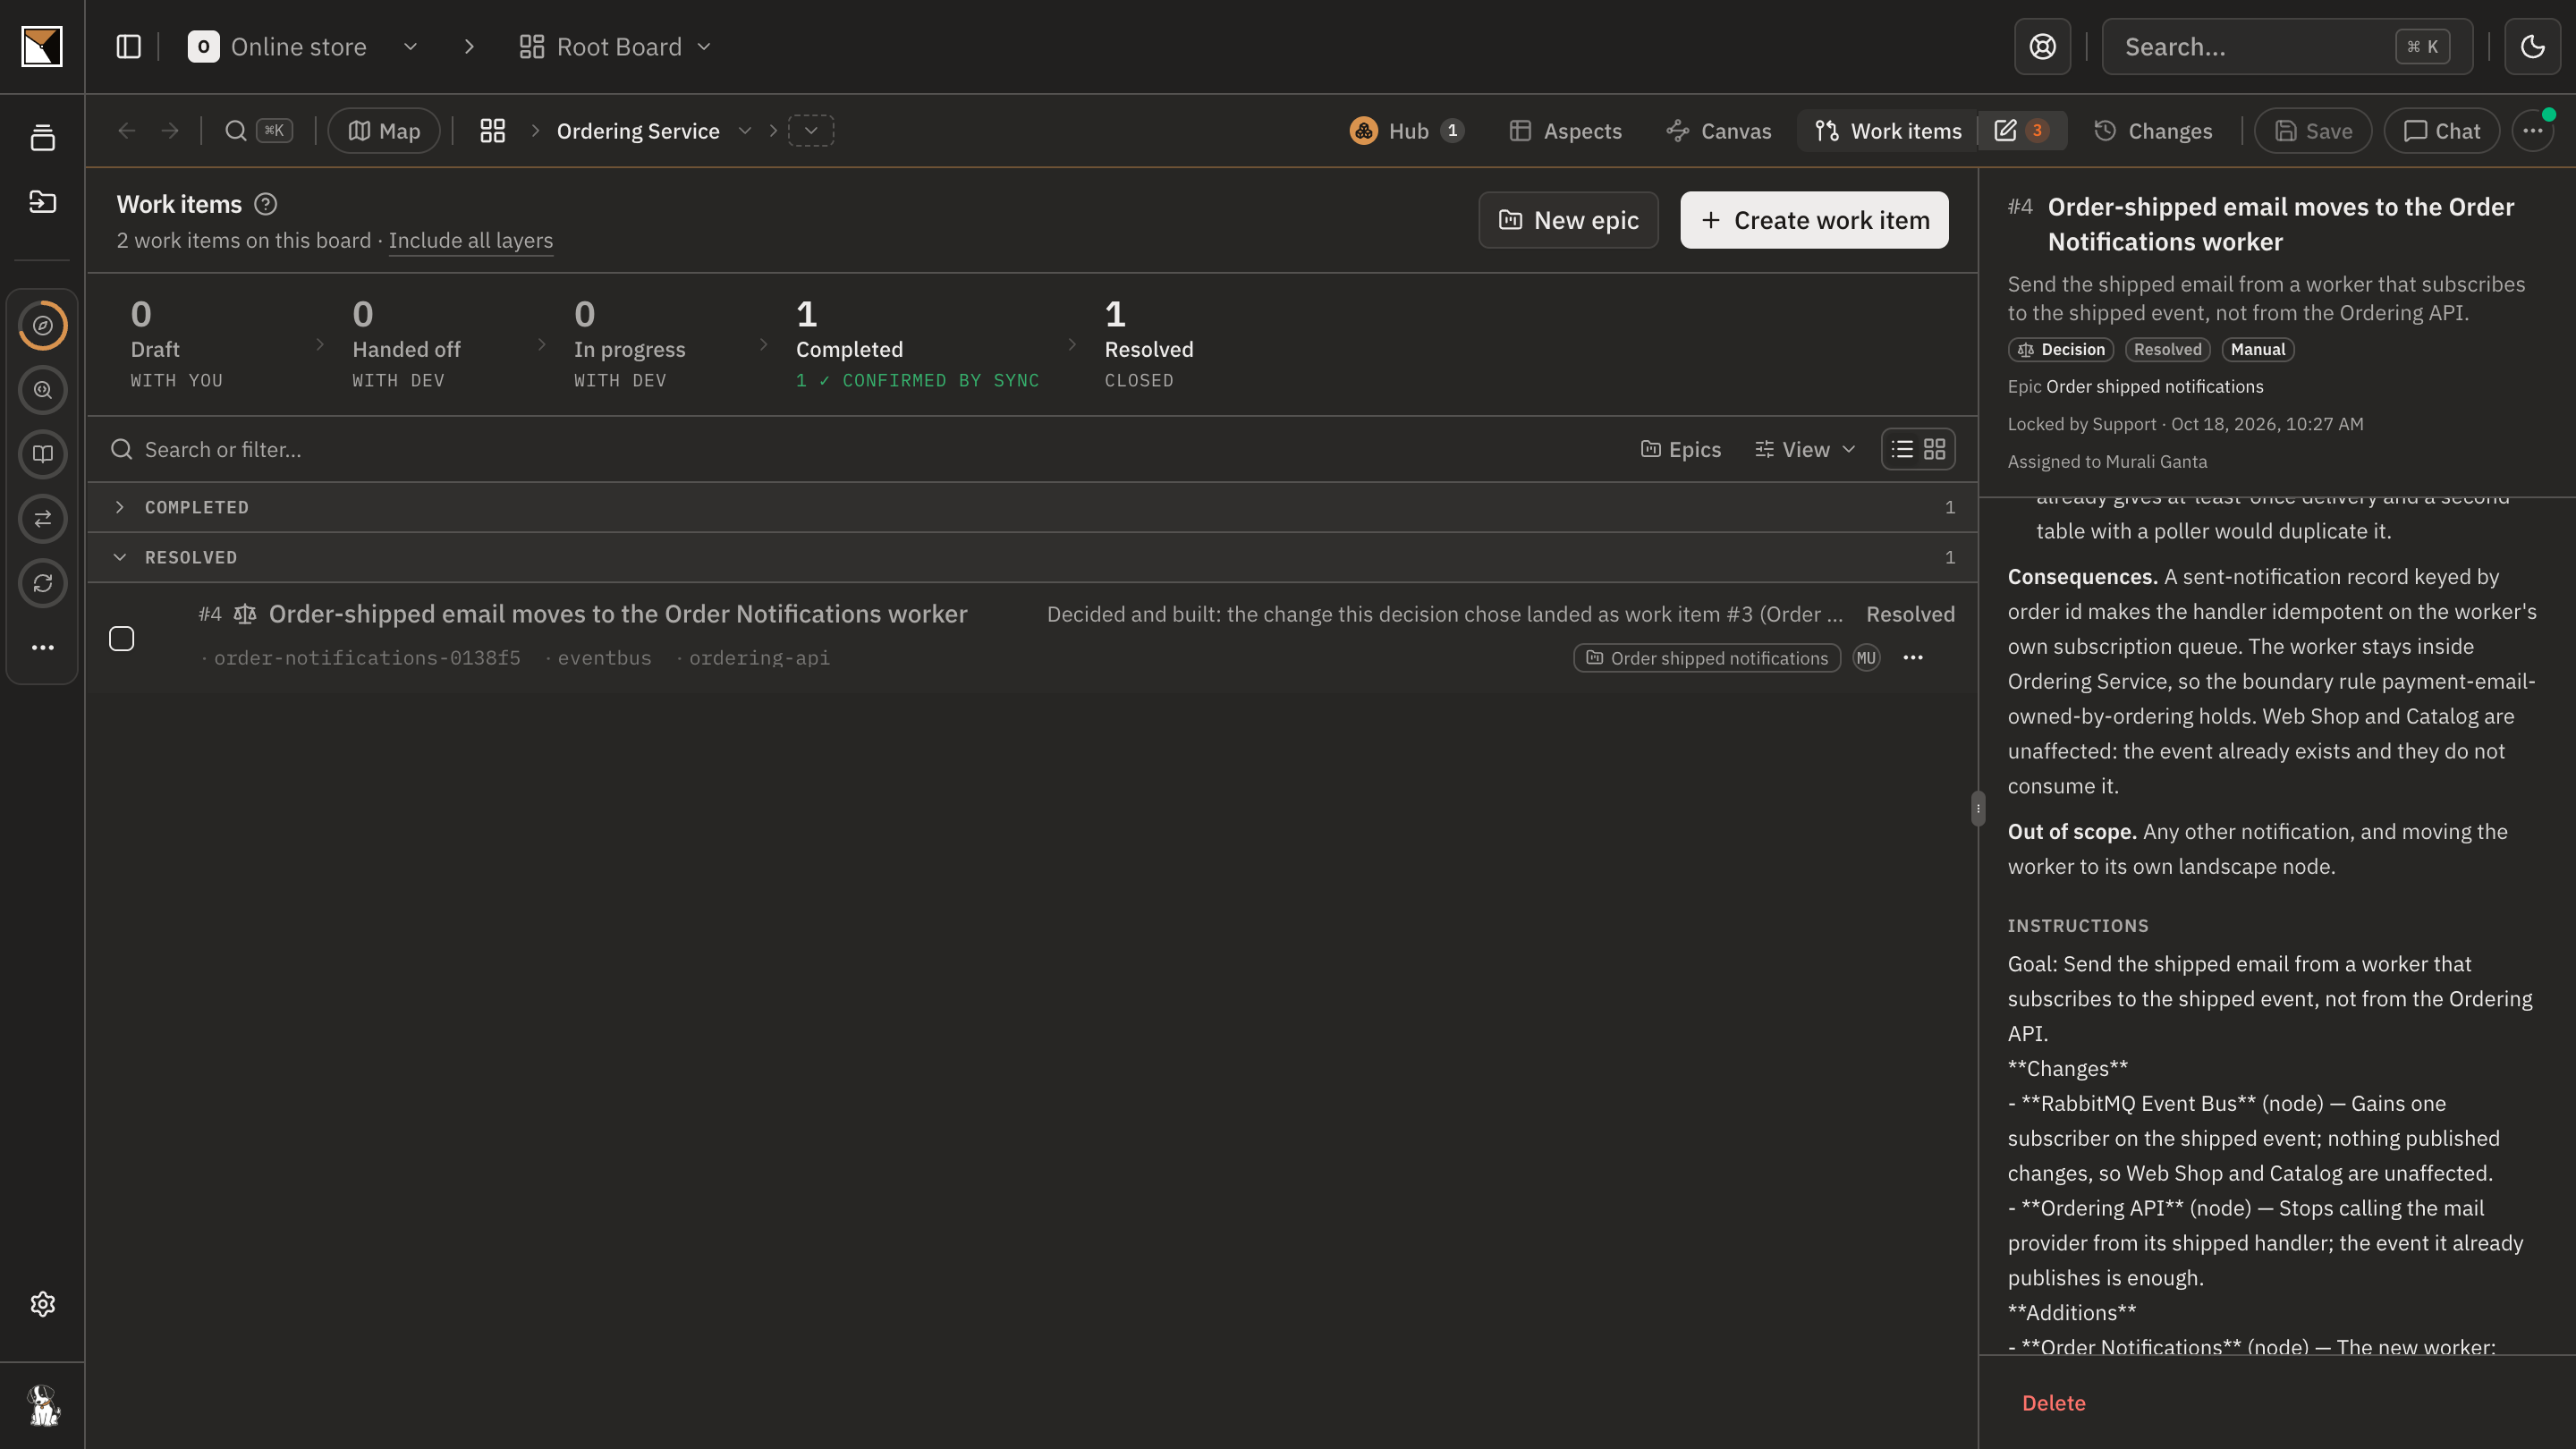Click the global Search box

2287,47
